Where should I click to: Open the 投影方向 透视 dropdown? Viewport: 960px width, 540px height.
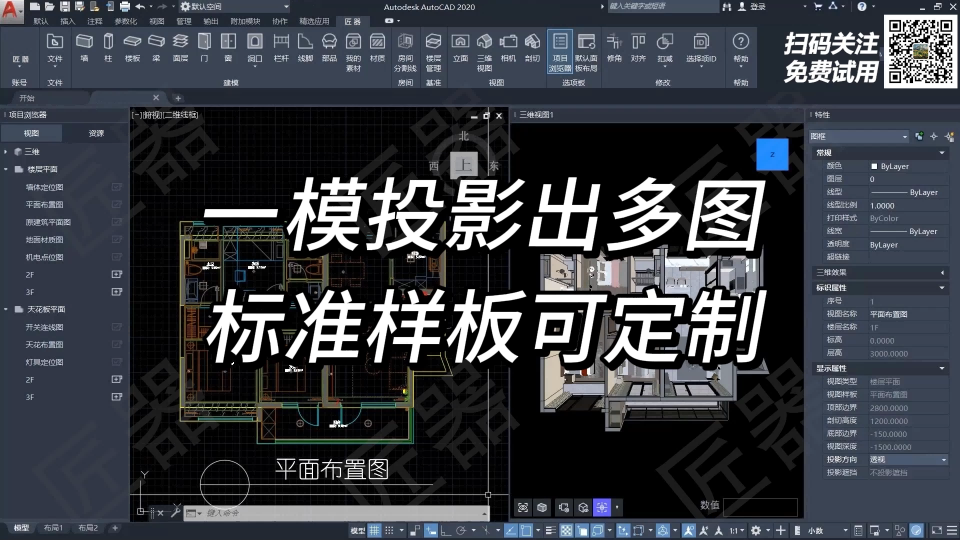pos(908,459)
